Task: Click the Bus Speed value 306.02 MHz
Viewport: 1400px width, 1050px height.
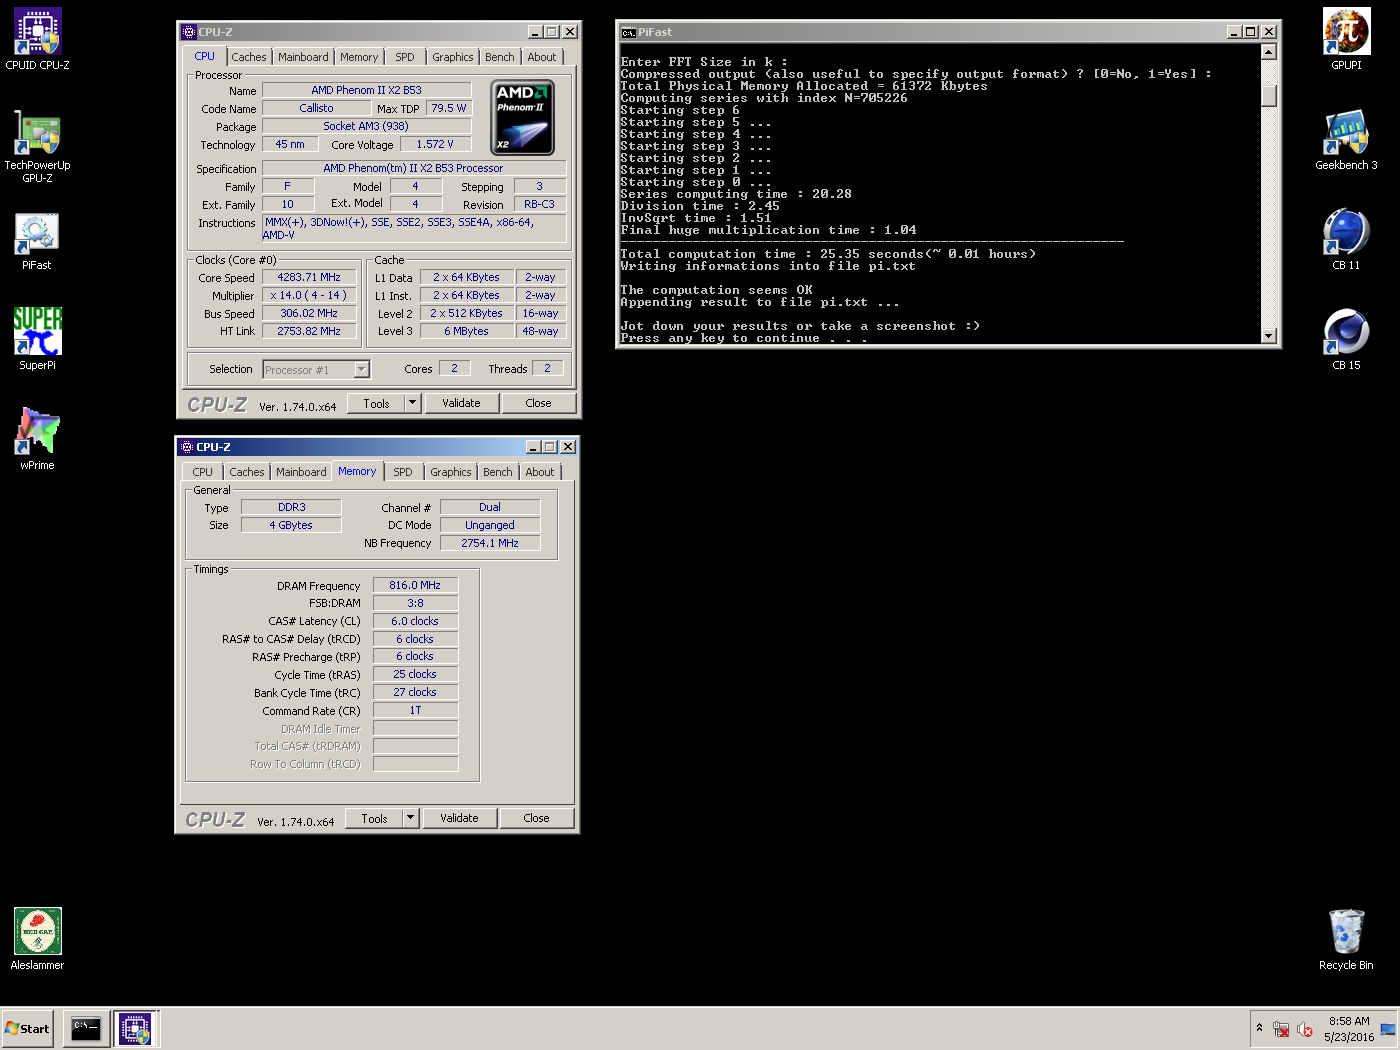Action: coord(309,313)
